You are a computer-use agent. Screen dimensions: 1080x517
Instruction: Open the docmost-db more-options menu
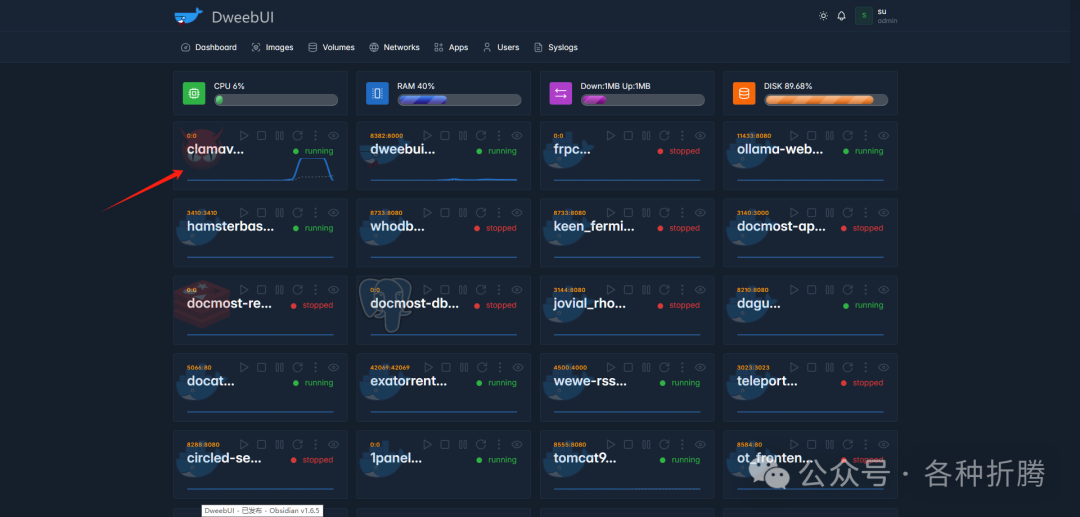499,290
